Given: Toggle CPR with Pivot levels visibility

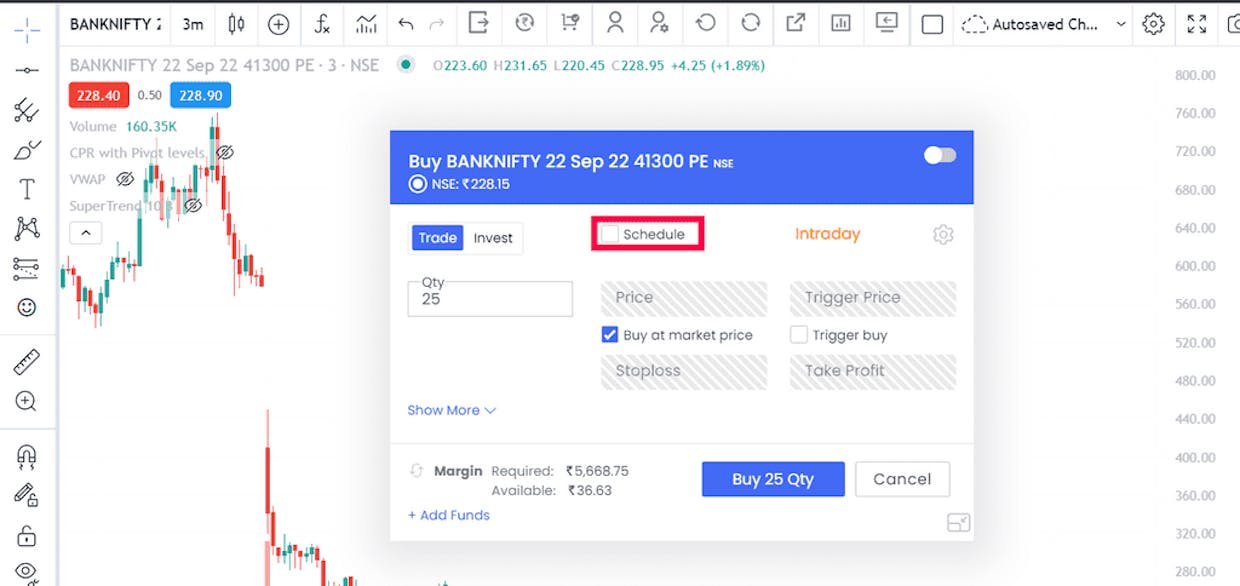Looking at the screenshot, I should click(224, 153).
